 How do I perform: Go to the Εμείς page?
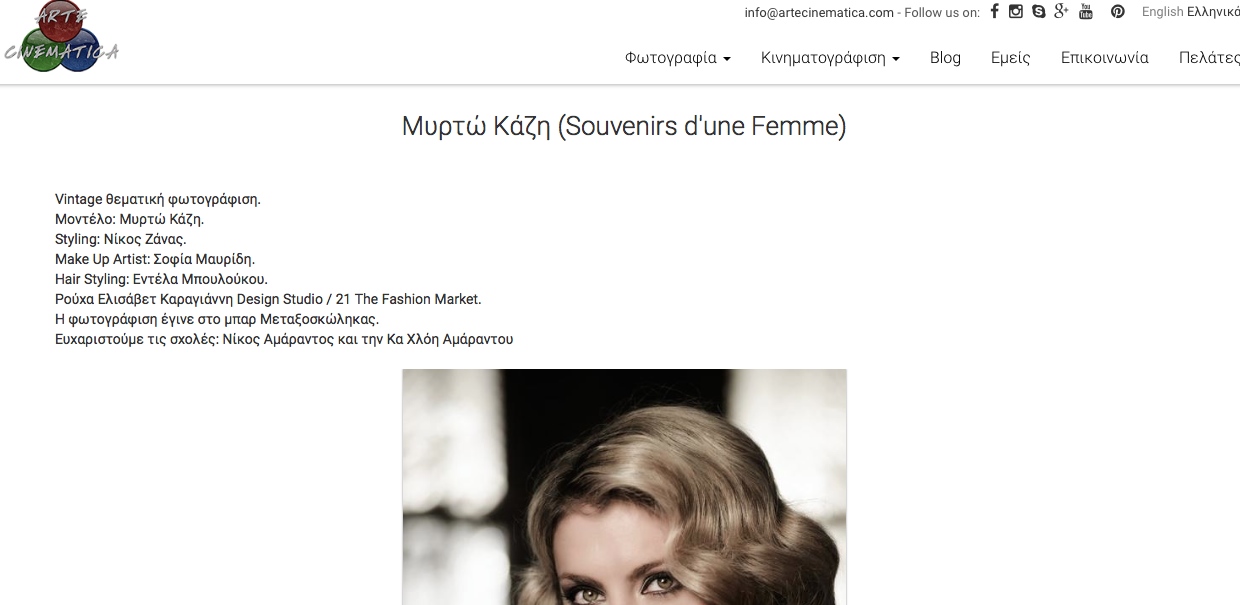tap(1010, 58)
